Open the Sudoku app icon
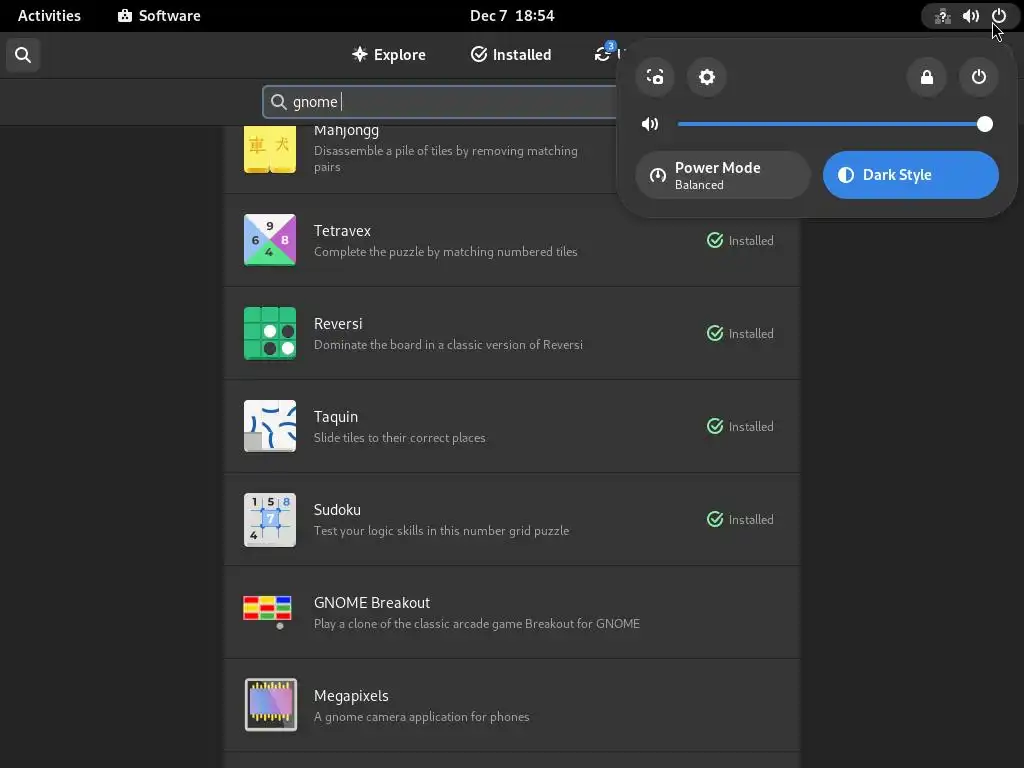The width and height of the screenshot is (1024, 768). pos(270,519)
